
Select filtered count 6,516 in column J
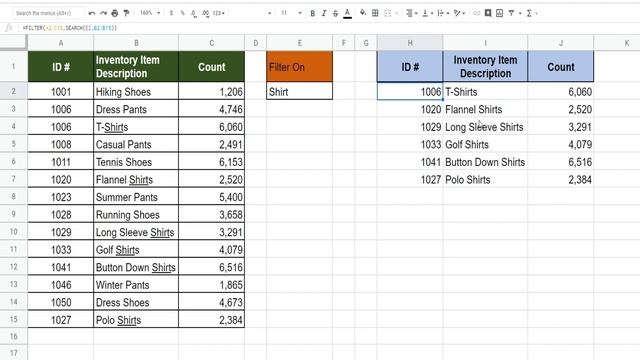click(x=560, y=162)
